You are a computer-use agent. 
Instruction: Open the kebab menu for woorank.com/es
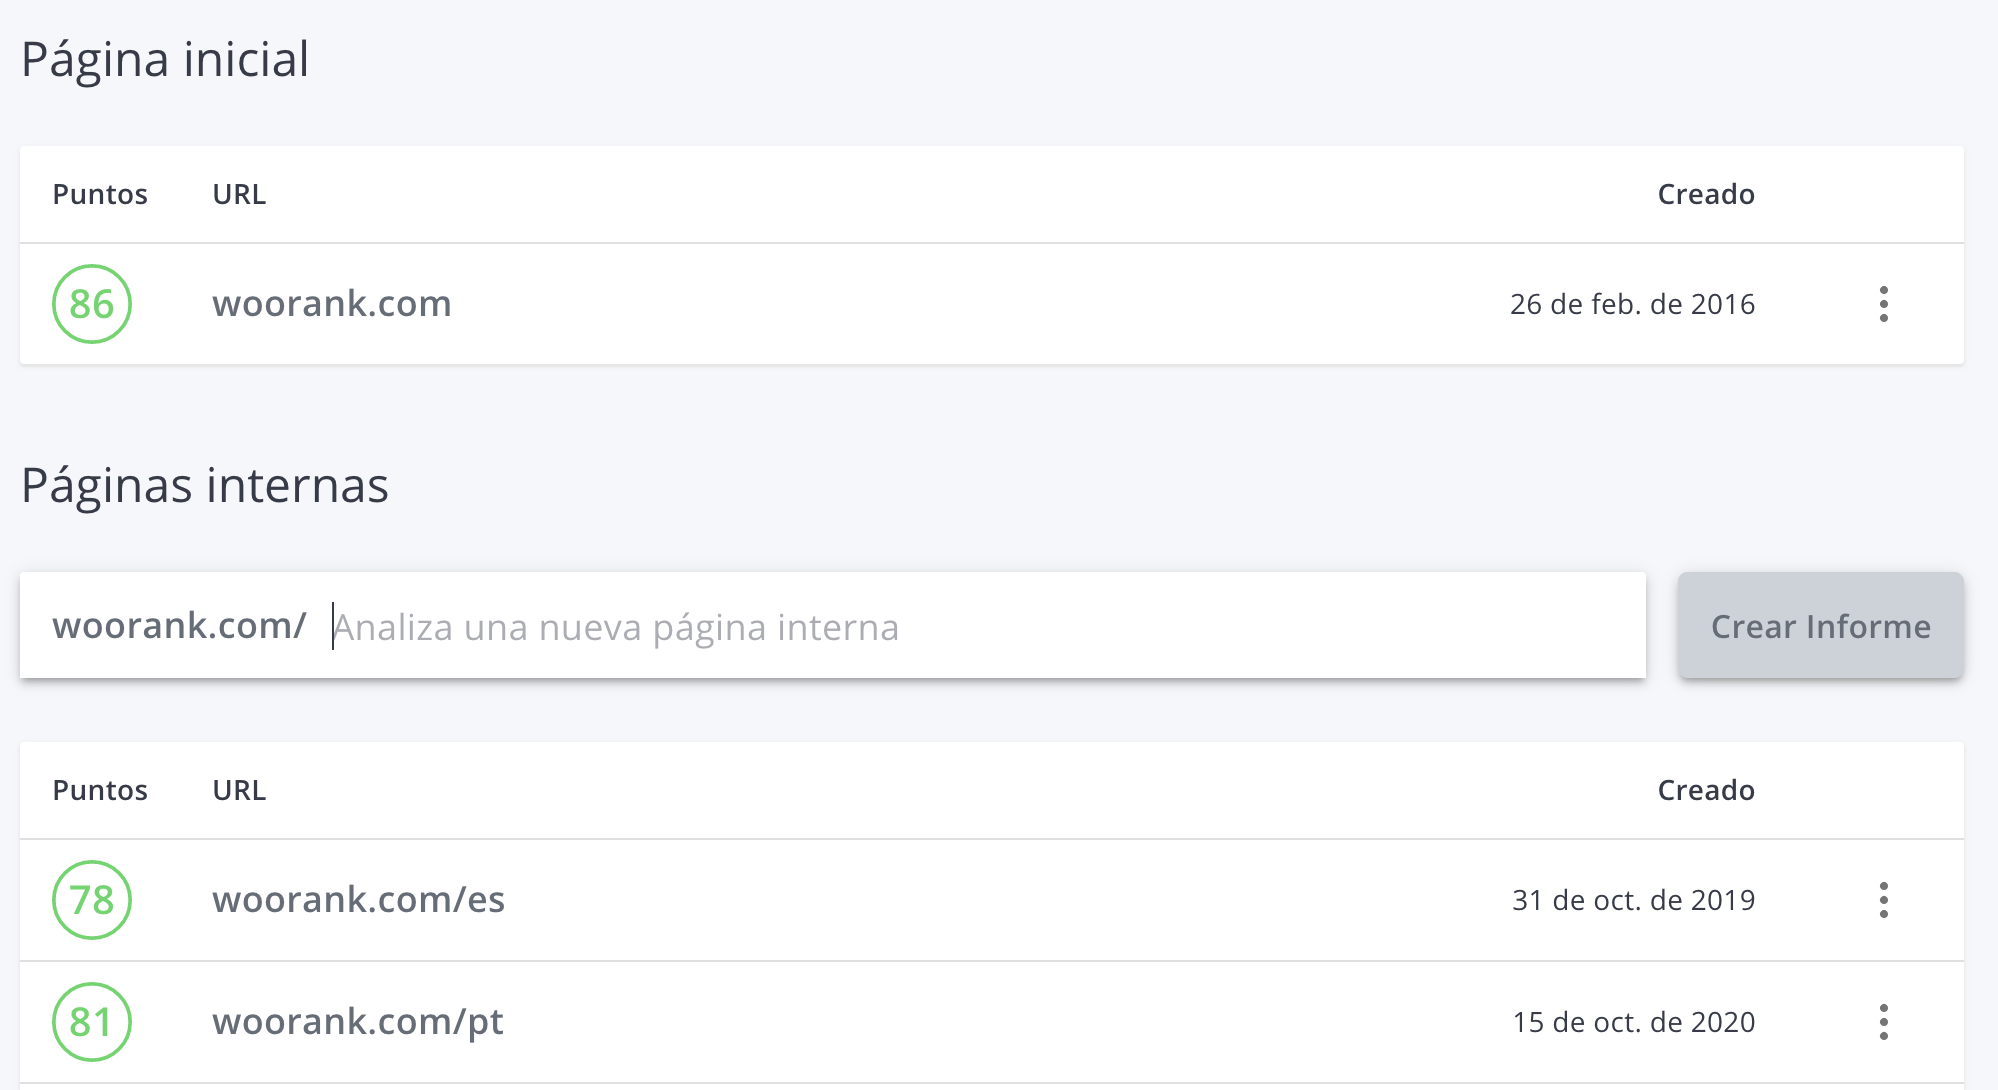click(1884, 899)
